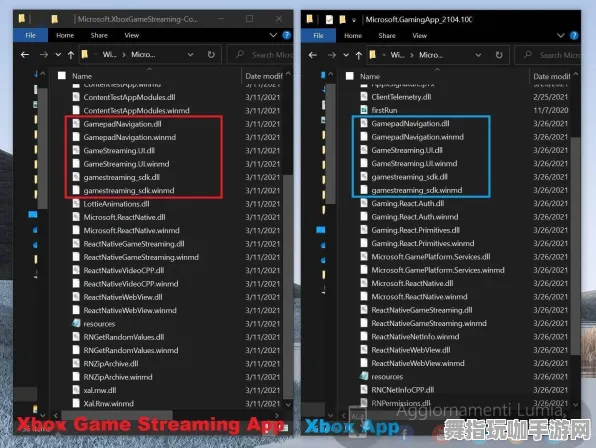Select Microsoft.GamePlatform.Services.dll in right window
The height and width of the screenshot is (448, 596).
(431, 256)
